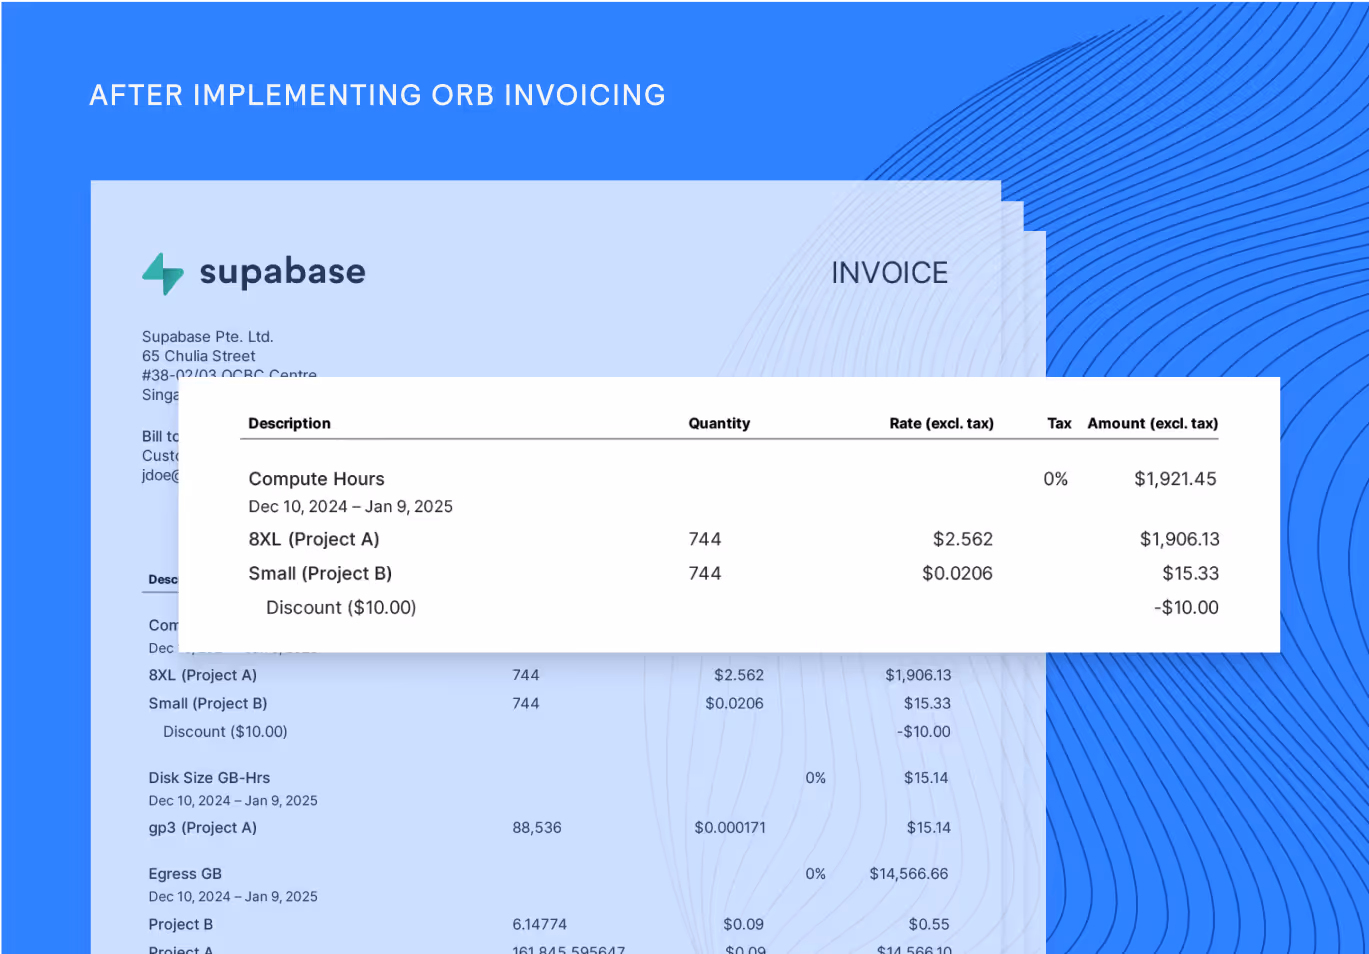Click the $2.562 rate in the callout
Screen dimensions: 1369x954
click(x=963, y=539)
